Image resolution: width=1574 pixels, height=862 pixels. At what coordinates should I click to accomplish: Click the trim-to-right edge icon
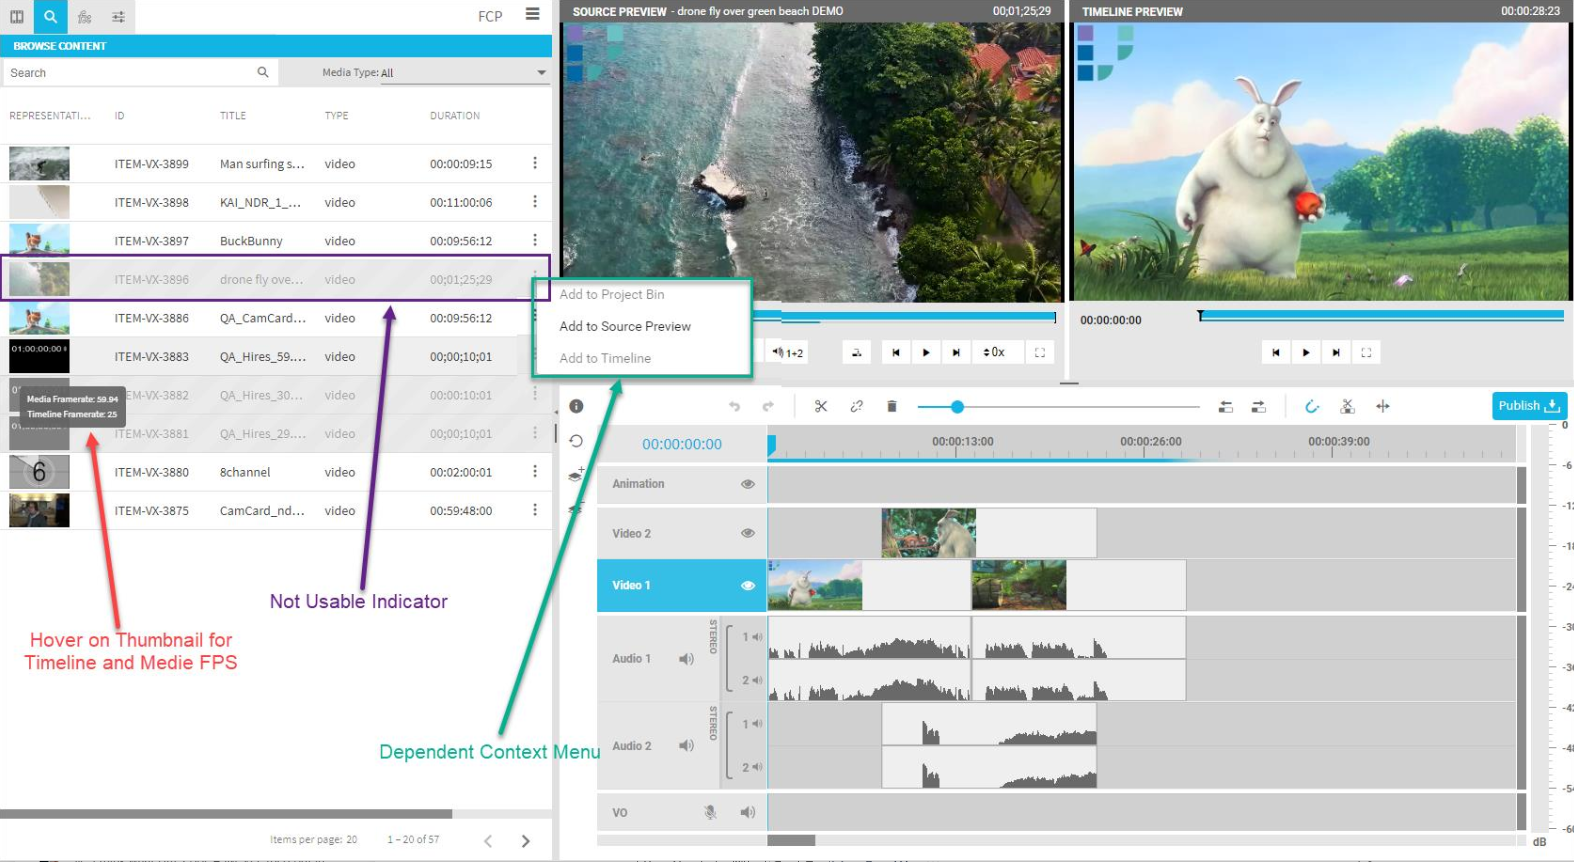pos(1259,406)
